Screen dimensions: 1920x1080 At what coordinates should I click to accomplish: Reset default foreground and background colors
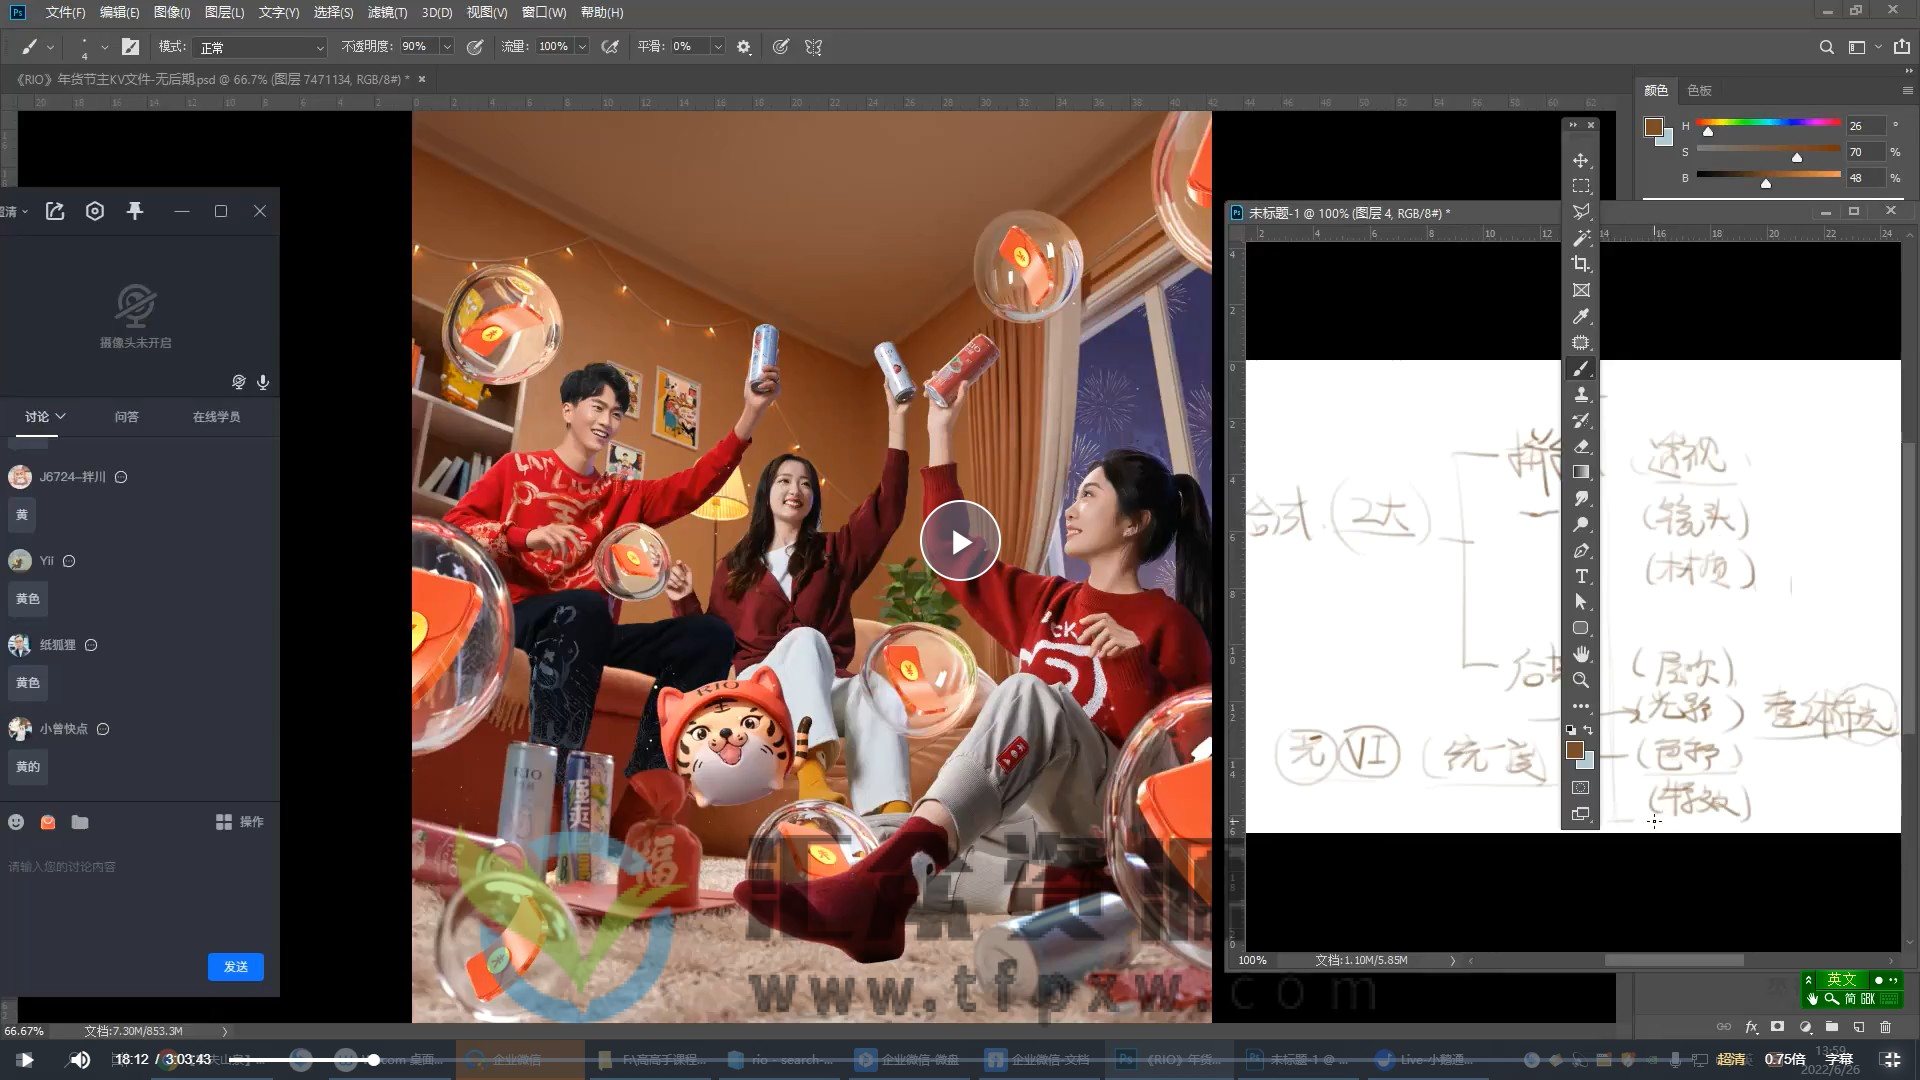[1570, 730]
